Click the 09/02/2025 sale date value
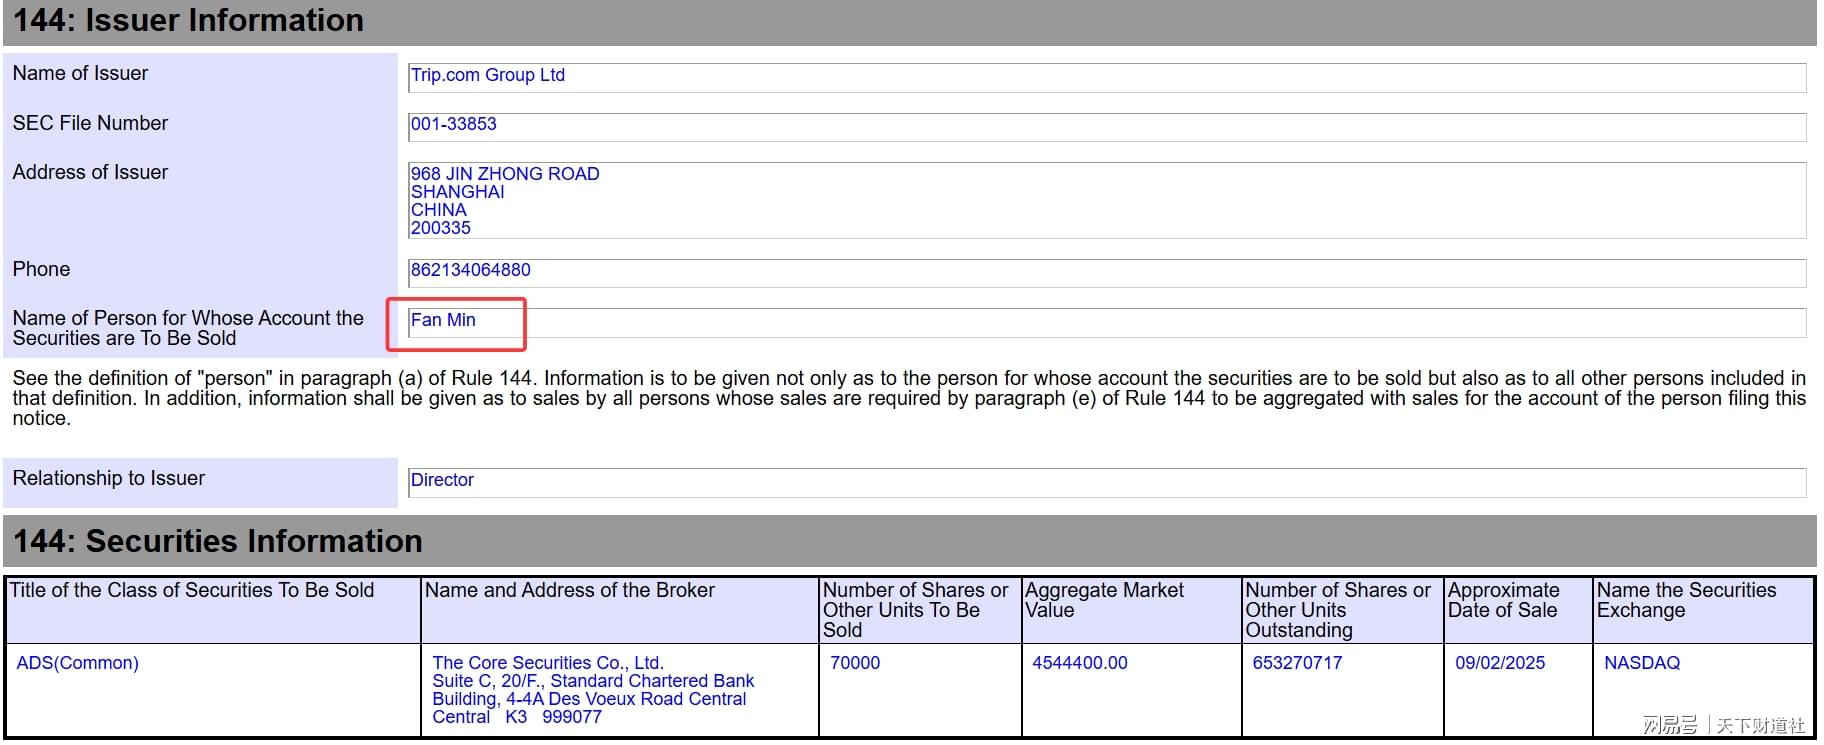1824x745 pixels. 1499,663
